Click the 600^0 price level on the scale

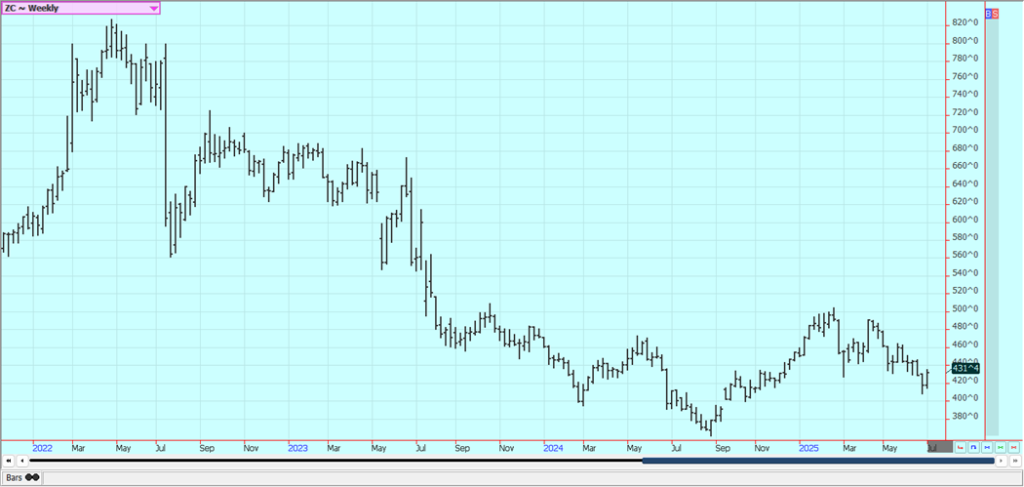point(965,219)
